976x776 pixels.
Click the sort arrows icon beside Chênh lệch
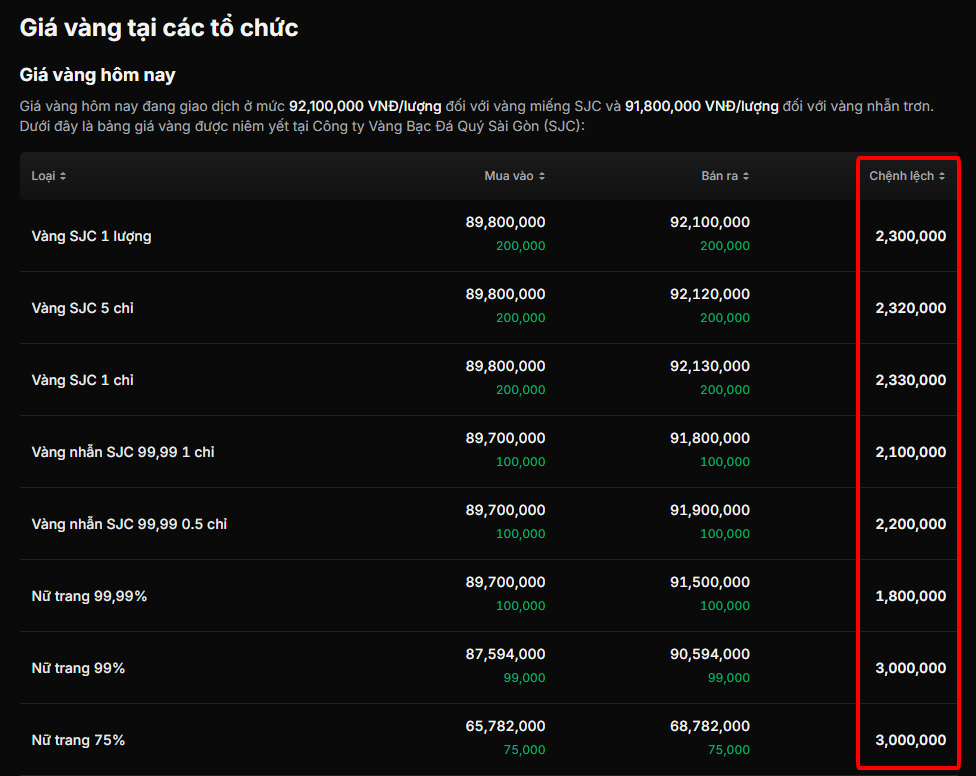pos(942,177)
